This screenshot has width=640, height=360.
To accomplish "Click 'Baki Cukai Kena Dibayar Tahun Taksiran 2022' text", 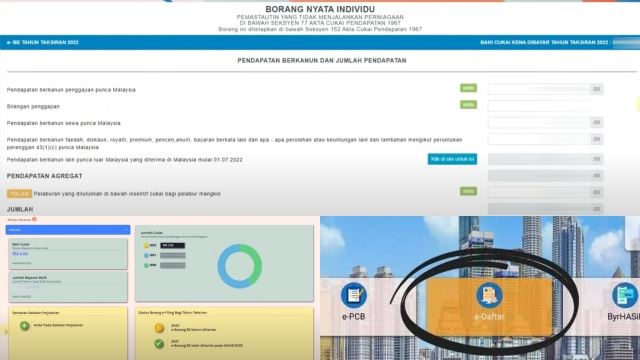I will [x=544, y=42].
